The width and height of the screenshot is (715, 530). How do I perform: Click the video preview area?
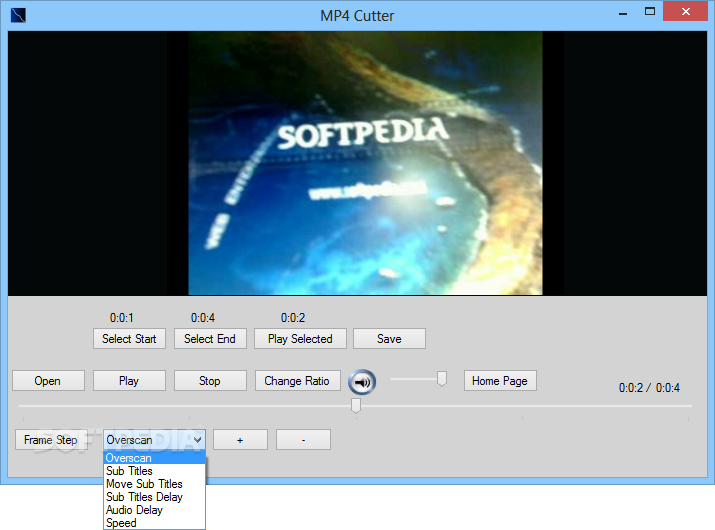[x=357, y=163]
